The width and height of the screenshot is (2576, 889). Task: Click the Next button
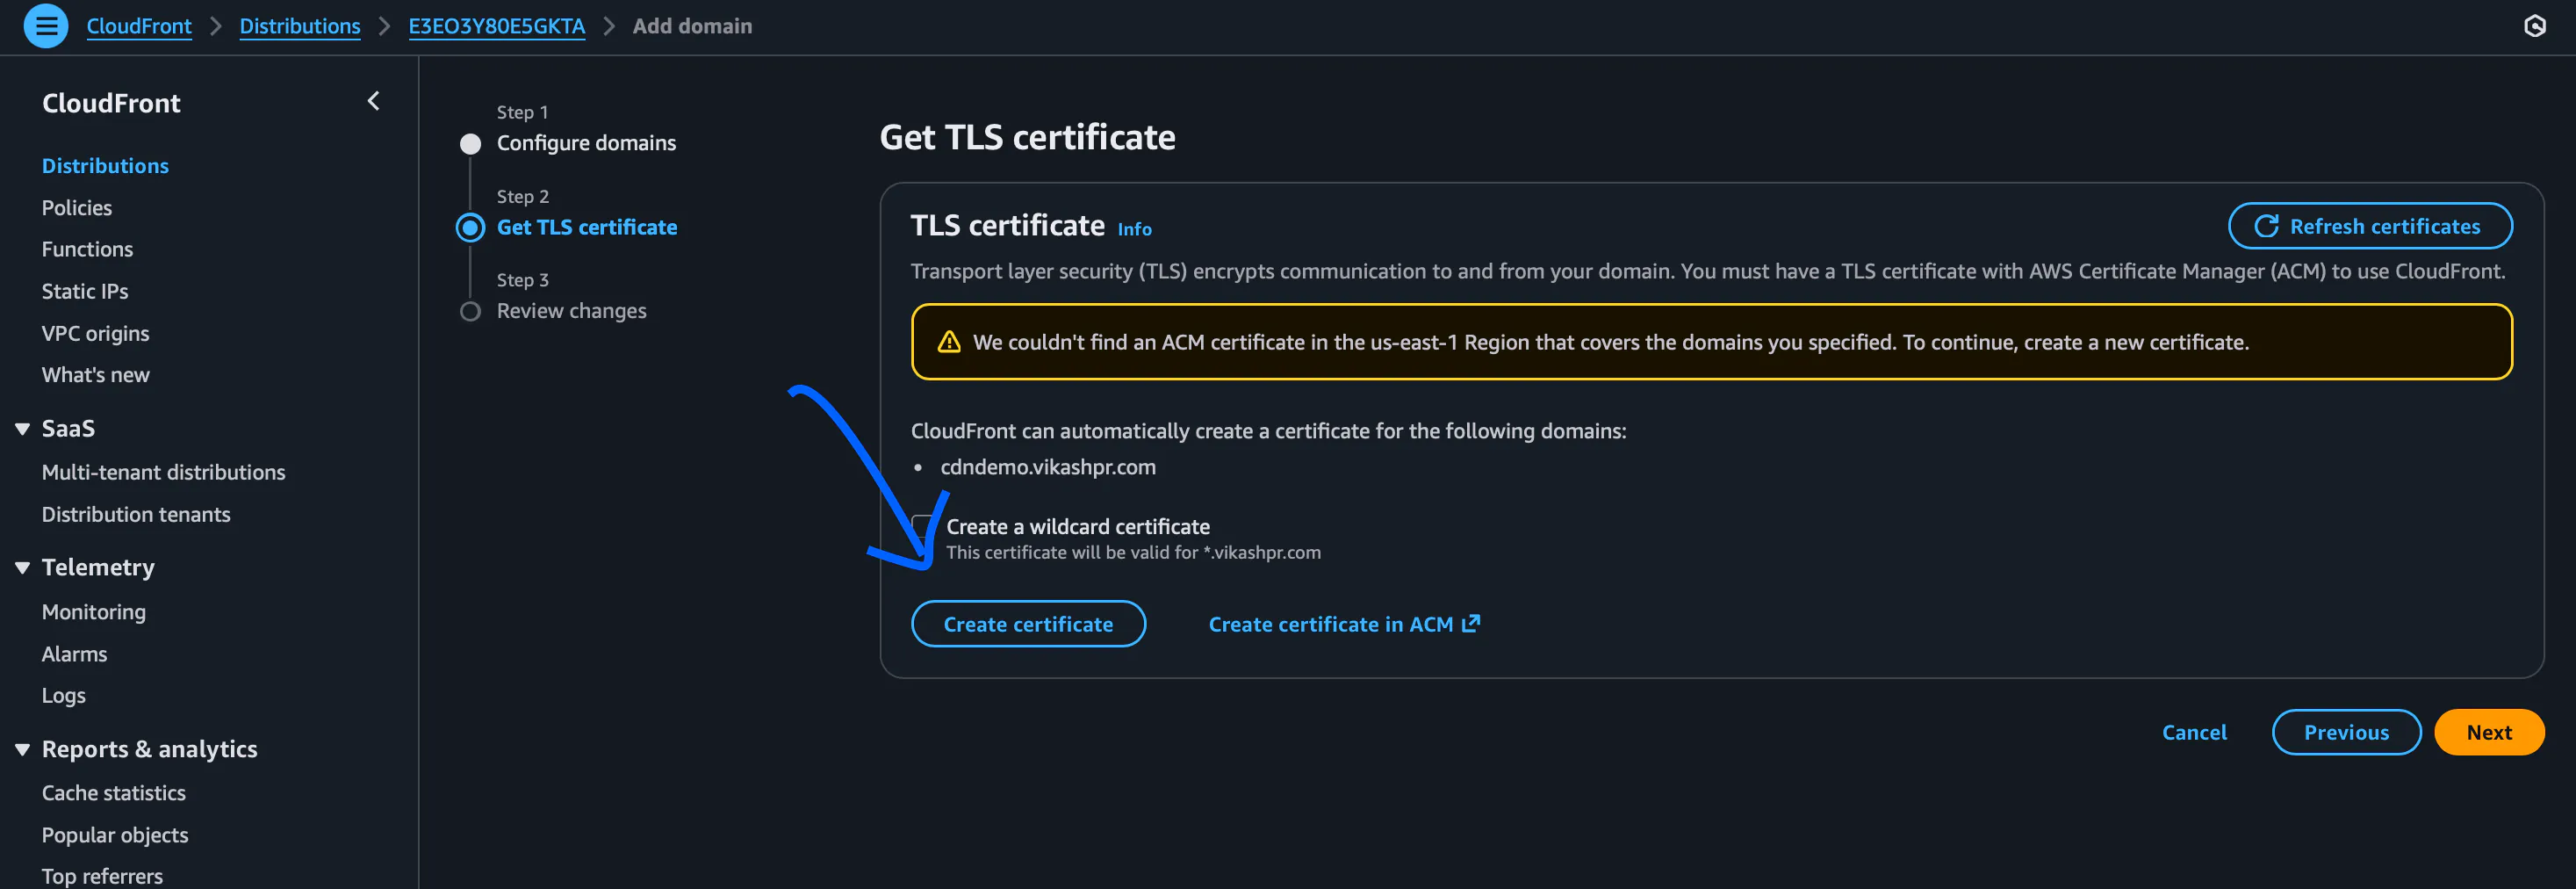(x=2489, y=731)
